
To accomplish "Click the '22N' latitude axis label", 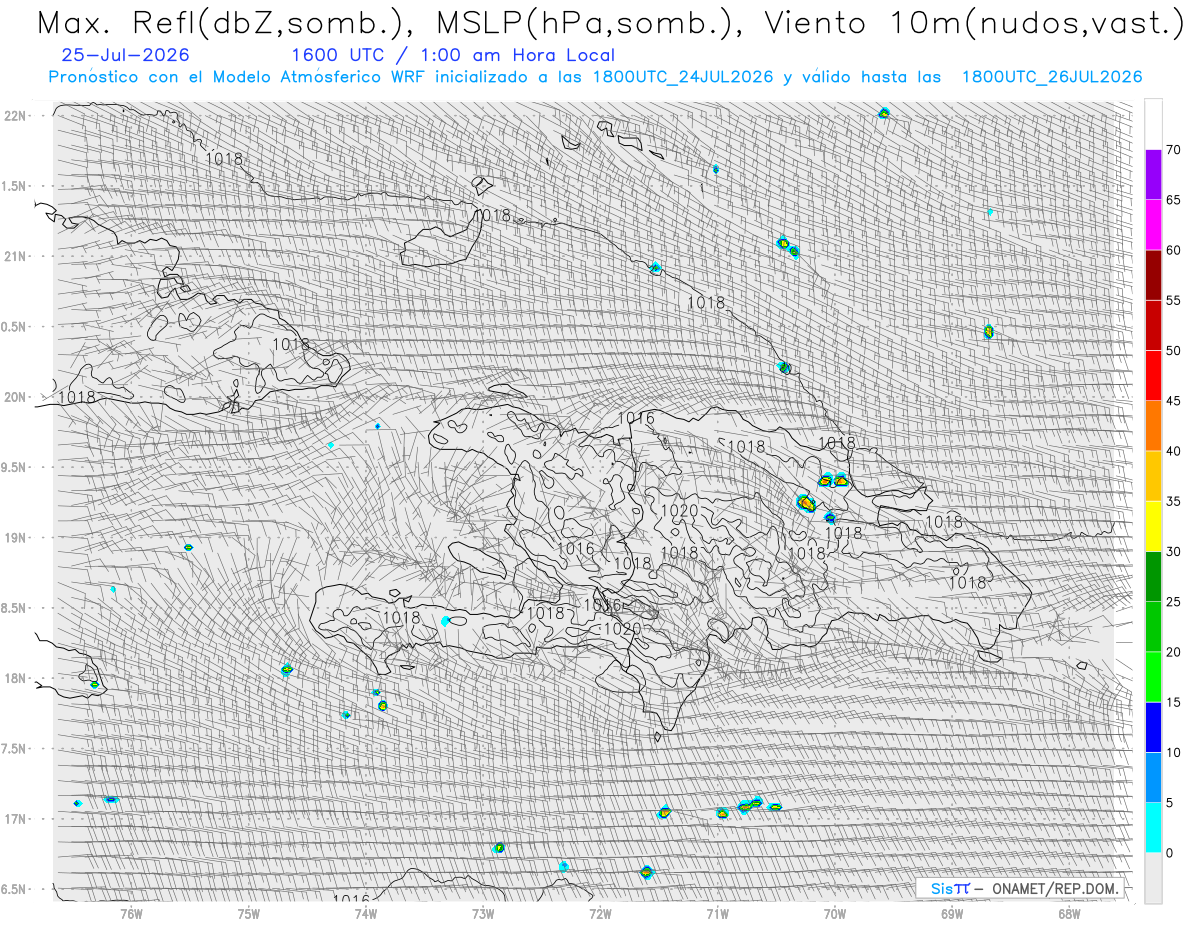I will pos(16,116).
